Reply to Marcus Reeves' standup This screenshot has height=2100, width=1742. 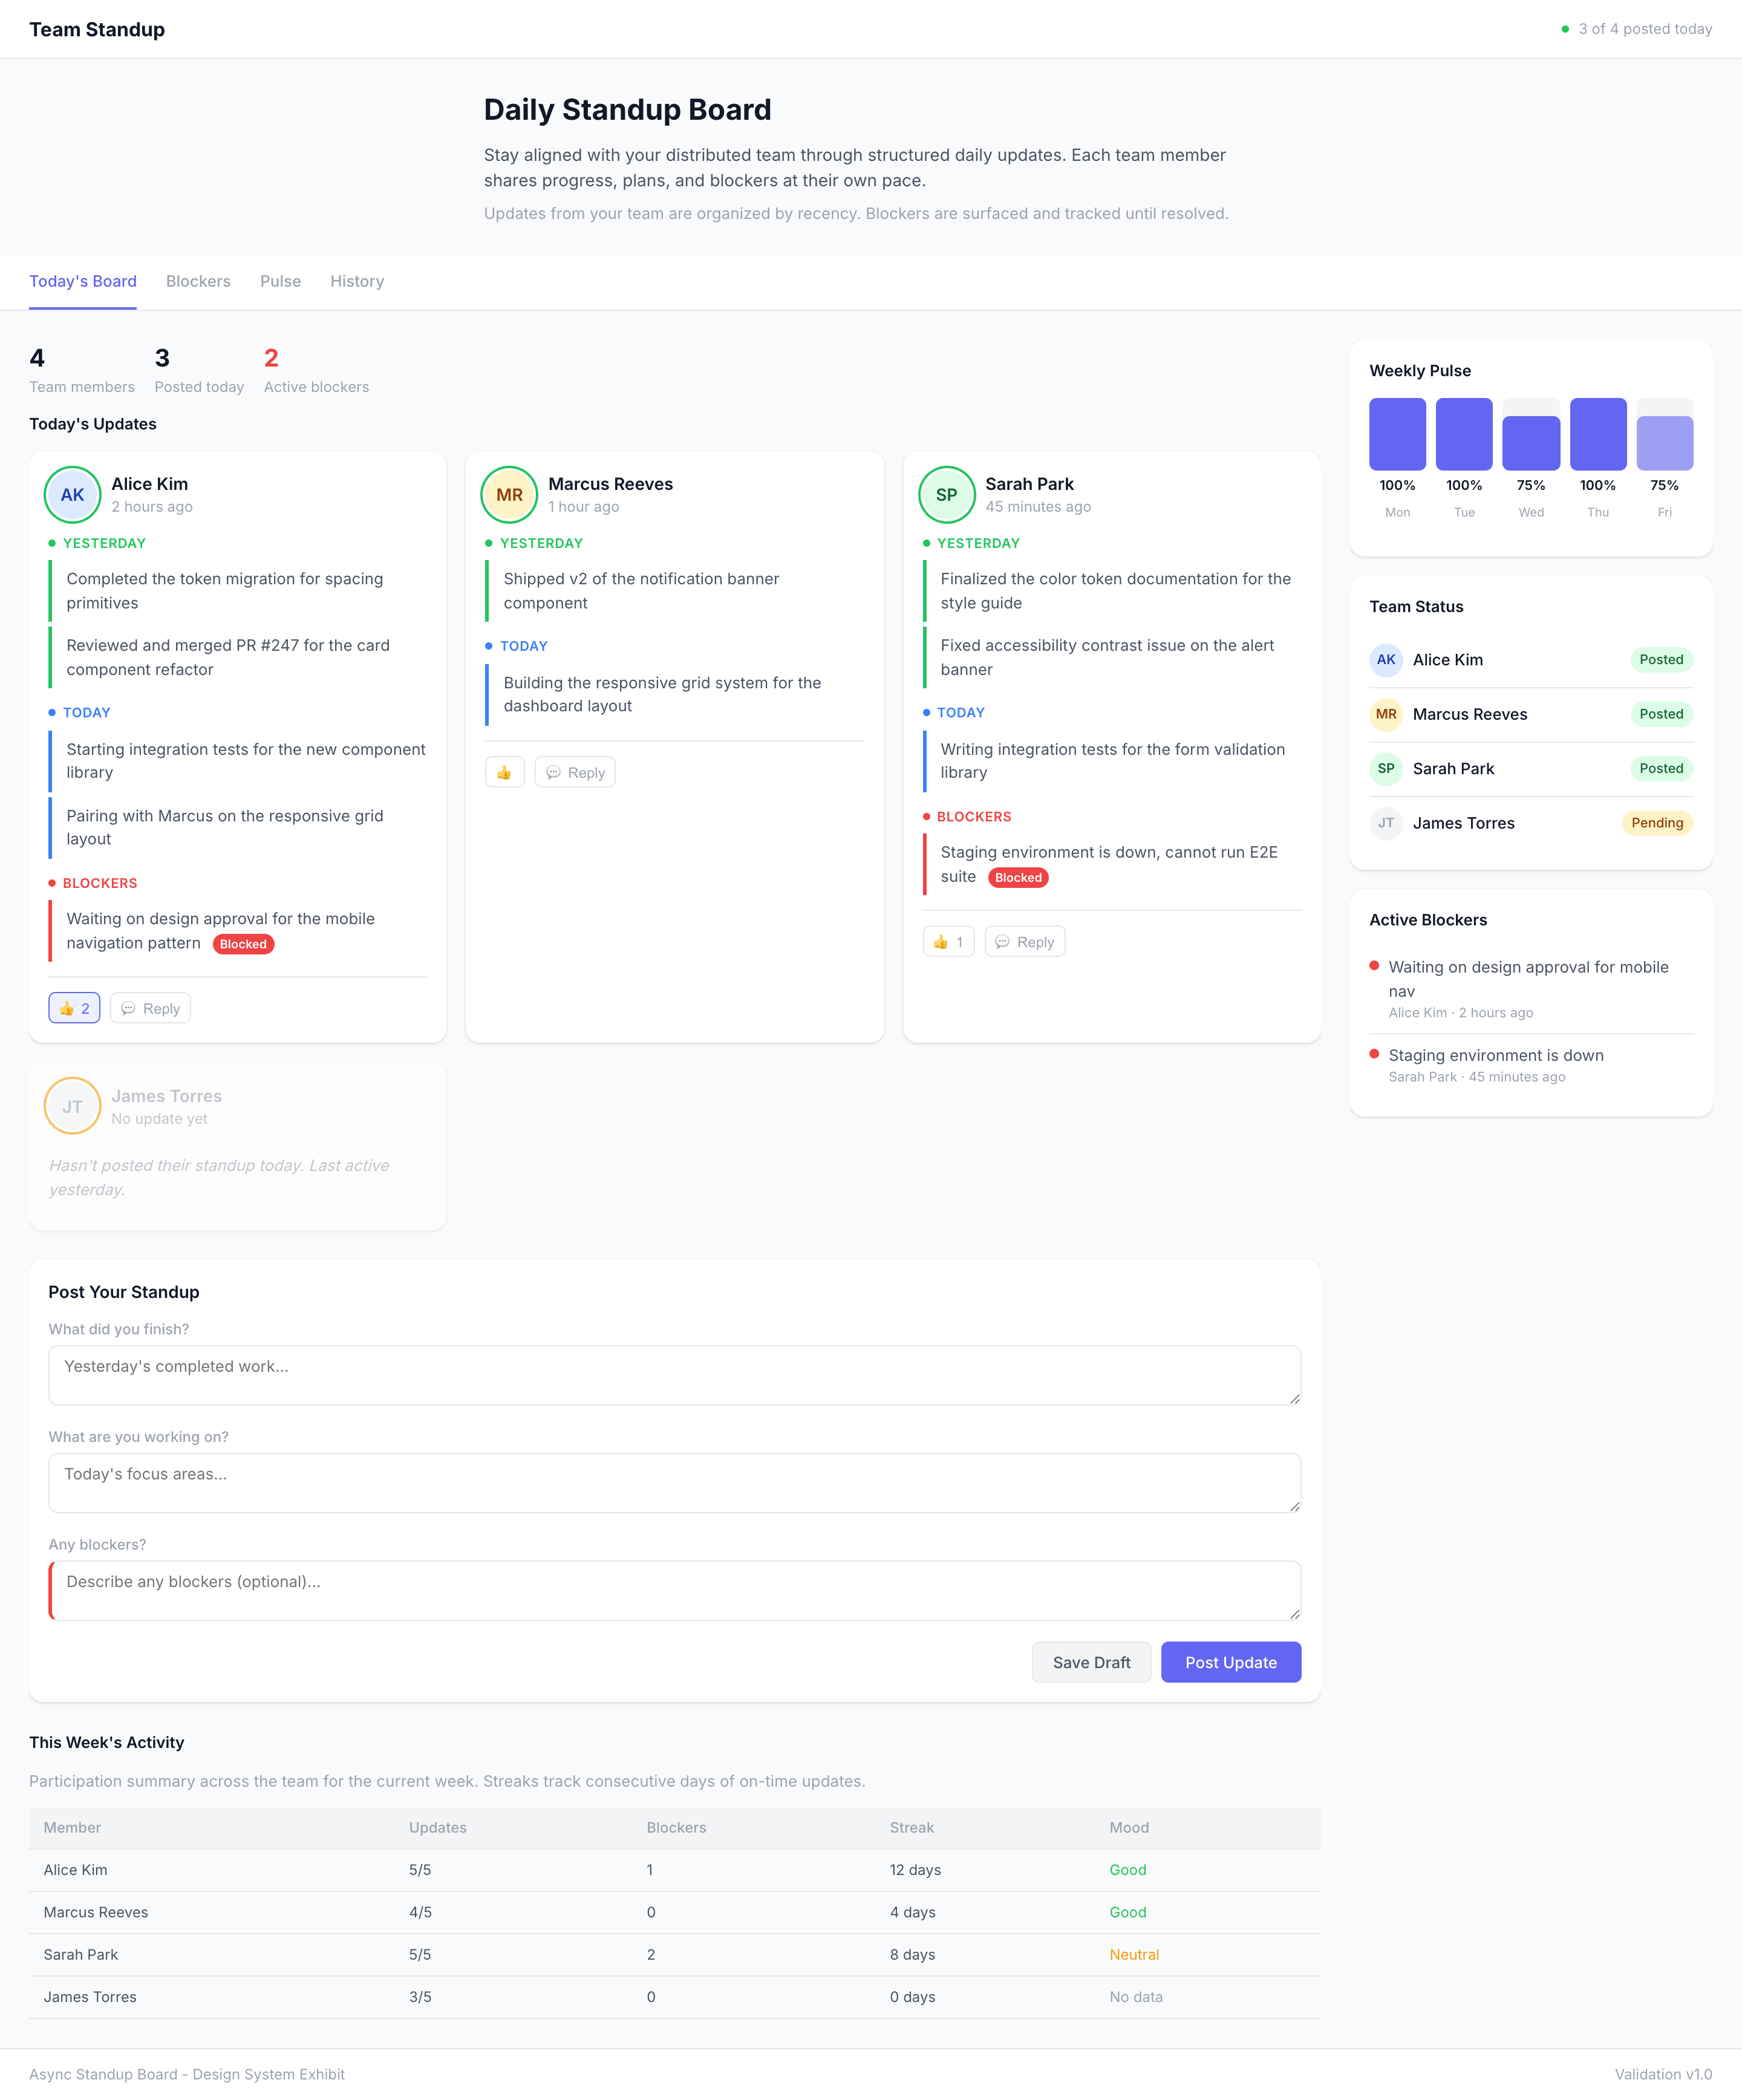point(575,772)
